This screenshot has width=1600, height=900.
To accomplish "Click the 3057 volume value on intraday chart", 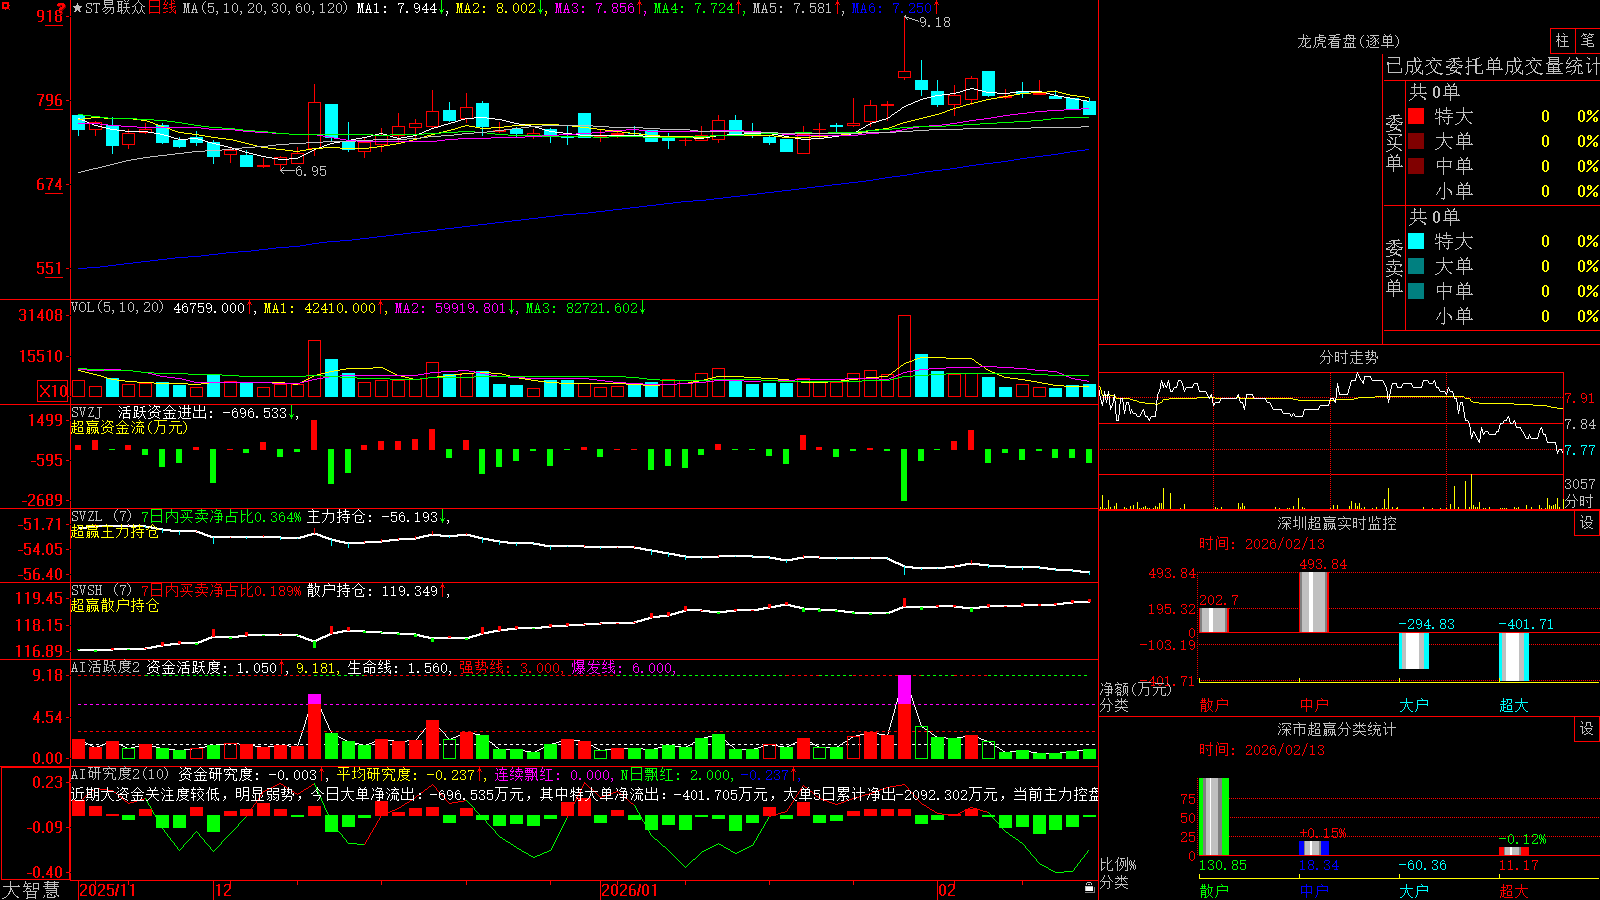I will pyautogui.click(x=1580, y=484).
